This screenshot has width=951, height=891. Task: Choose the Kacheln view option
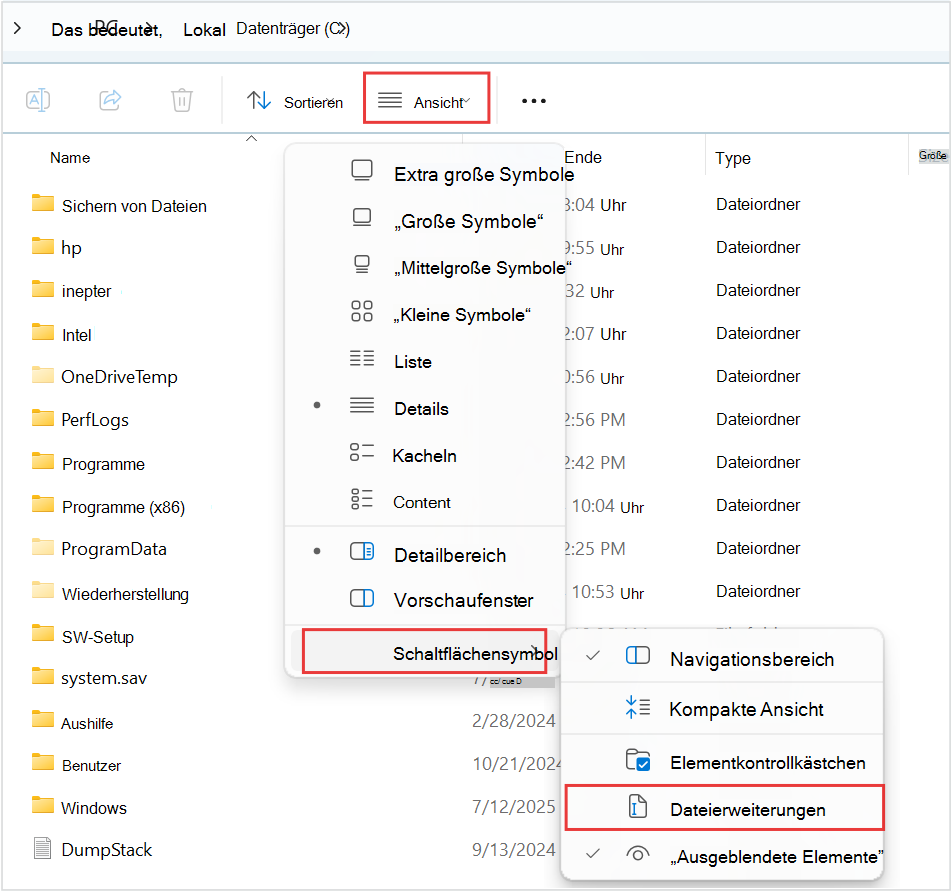(x=425, y=455)
